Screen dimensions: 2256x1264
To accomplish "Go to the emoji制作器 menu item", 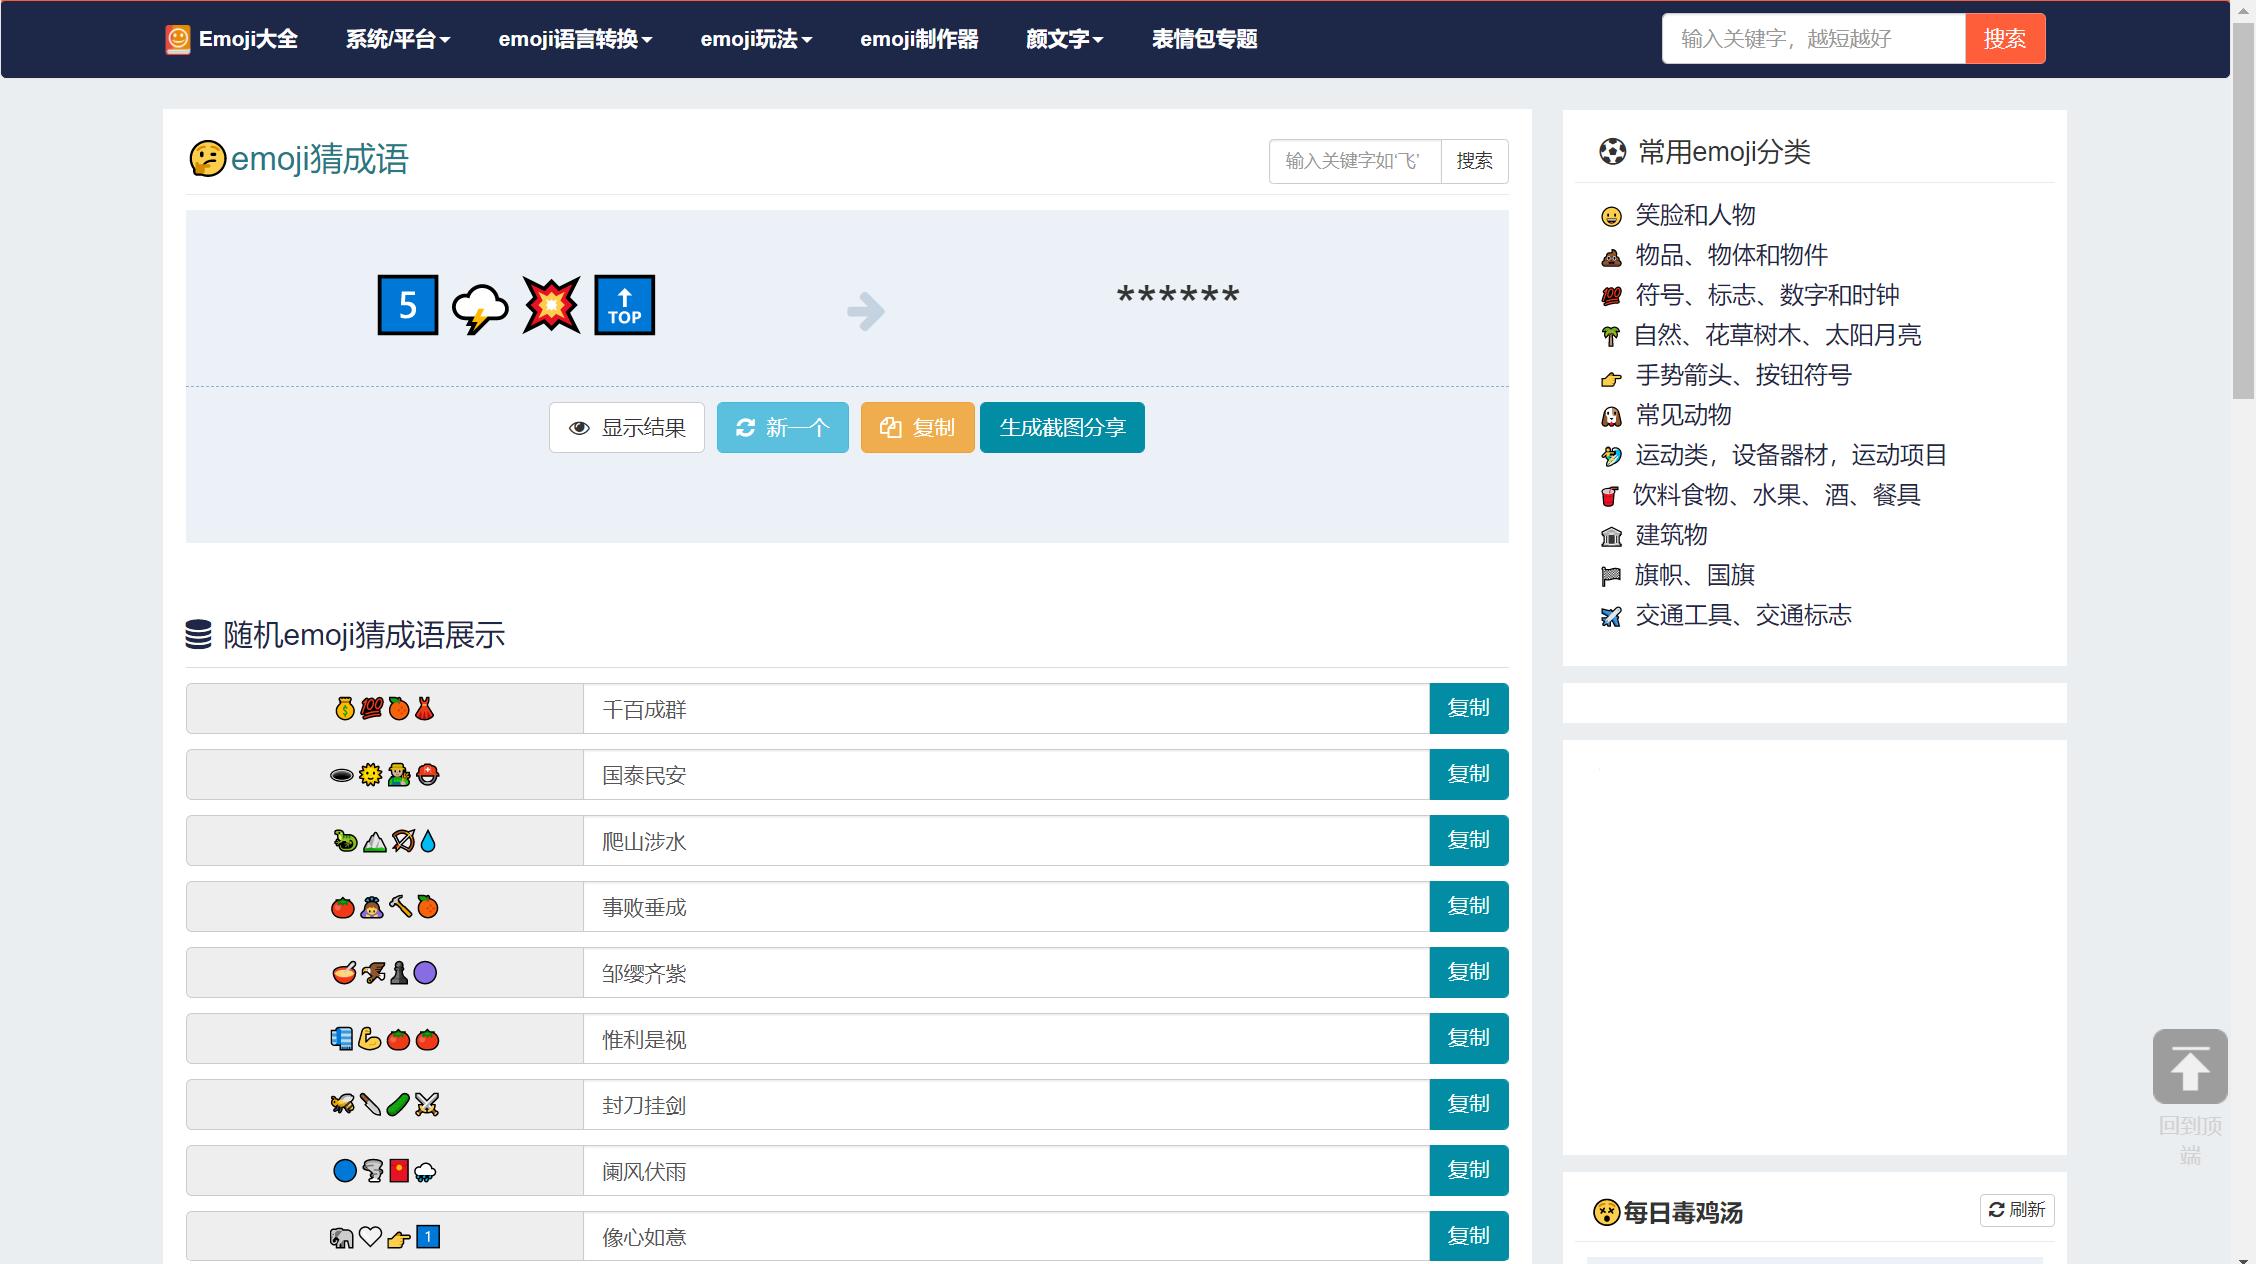I will tap(919, 38).
